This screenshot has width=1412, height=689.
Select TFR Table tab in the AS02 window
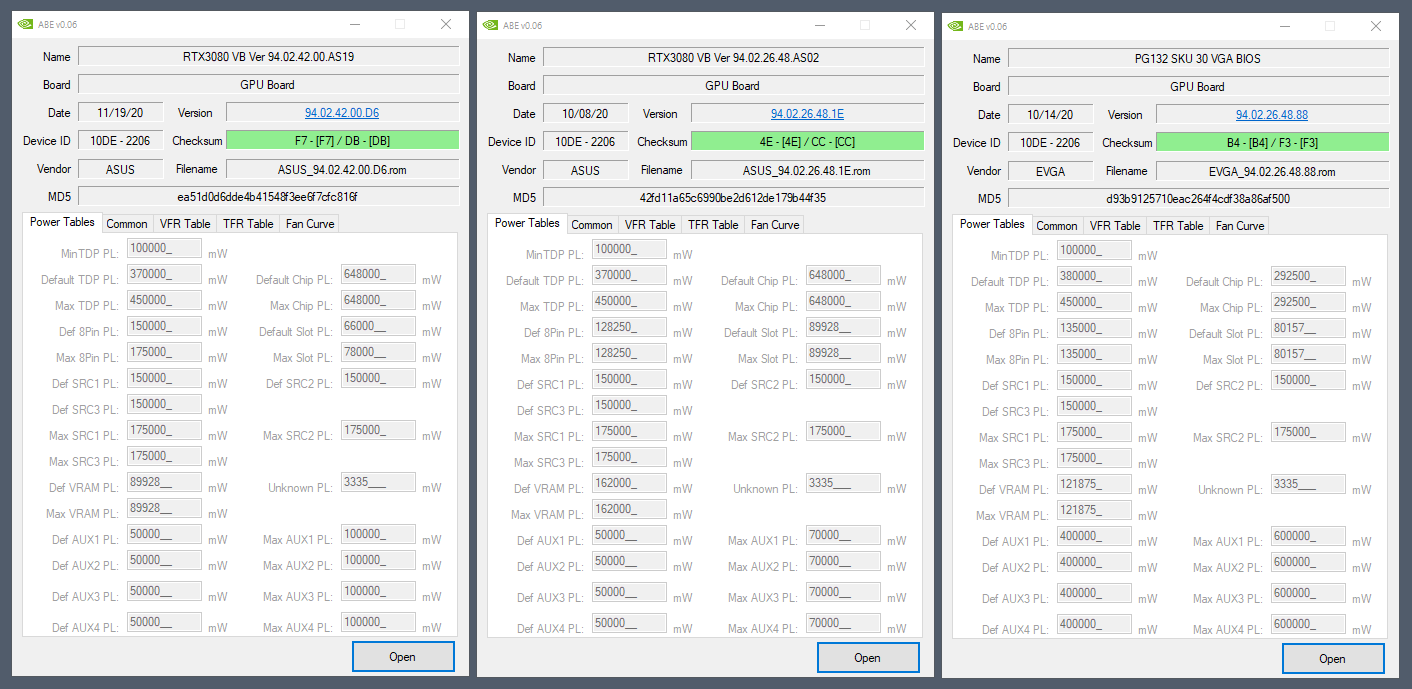713,225
